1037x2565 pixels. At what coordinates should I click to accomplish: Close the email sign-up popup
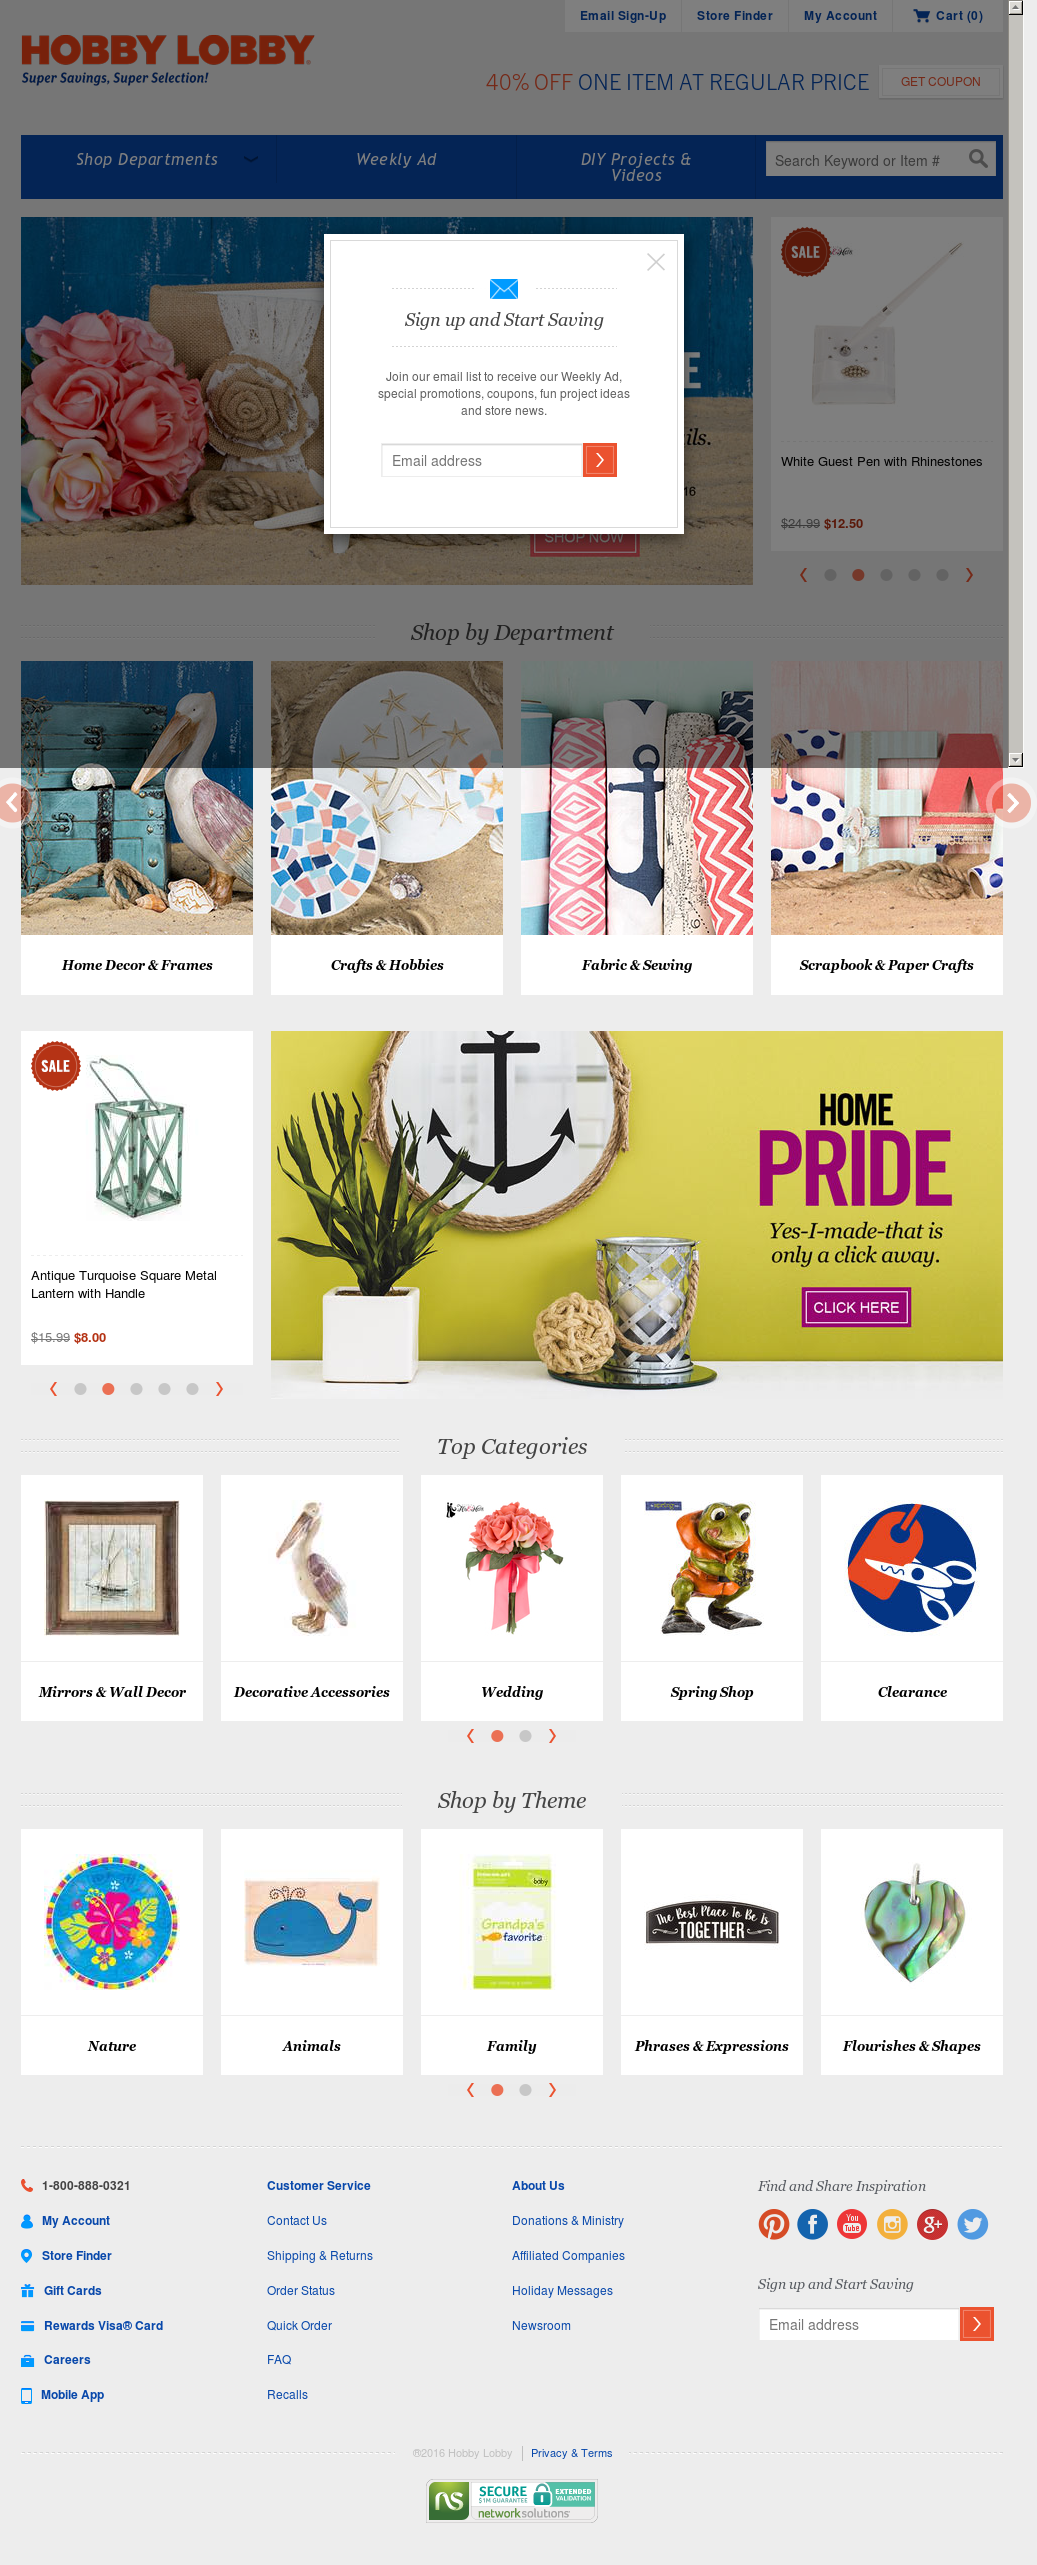click(656, 262)
